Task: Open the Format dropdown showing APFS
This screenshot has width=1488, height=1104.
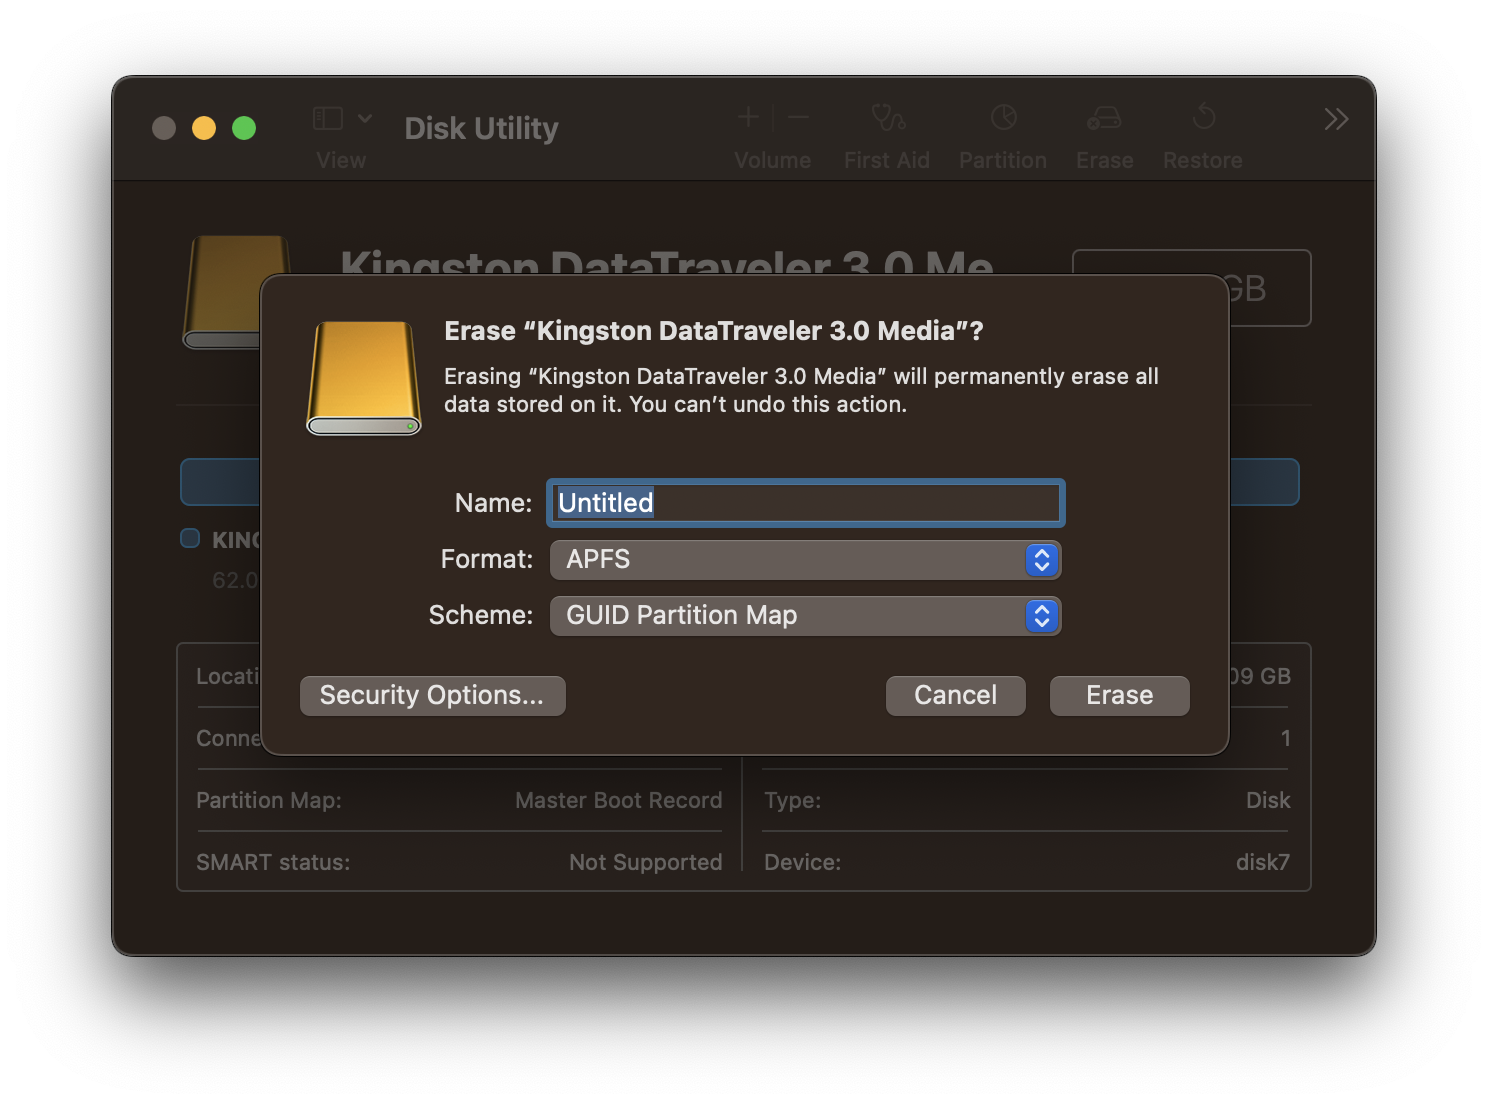Action: coord(805,559)
